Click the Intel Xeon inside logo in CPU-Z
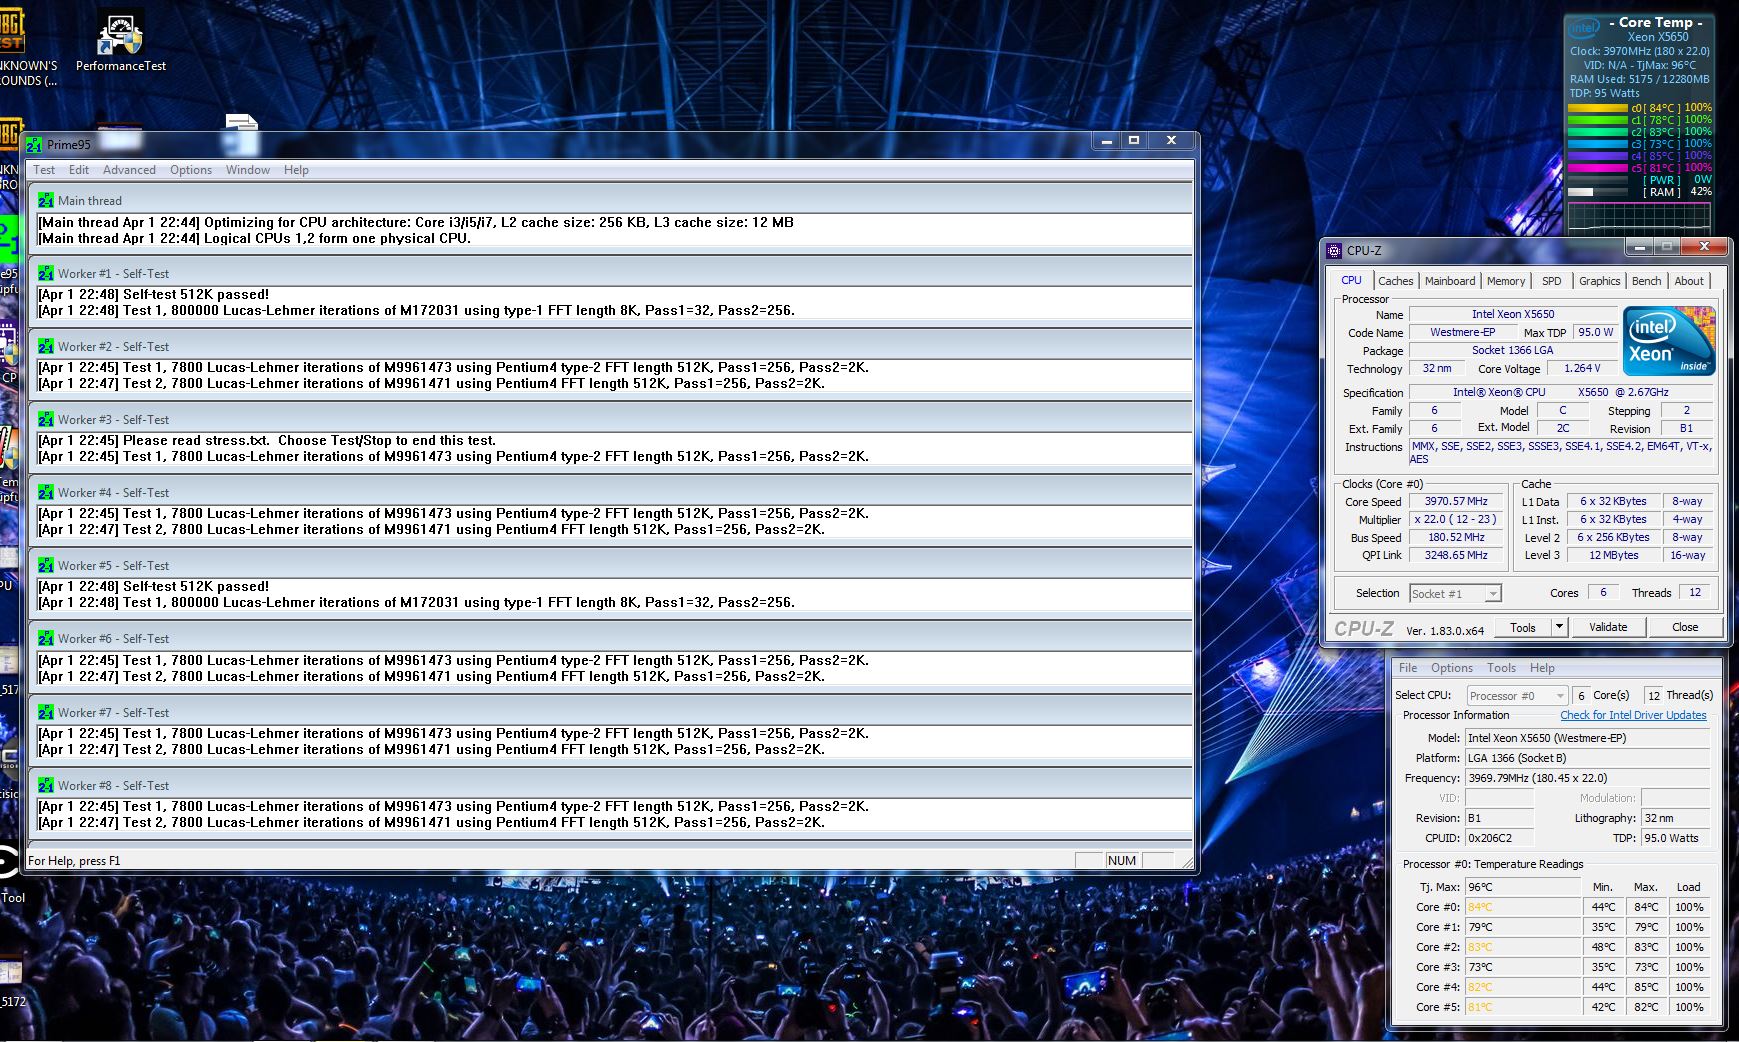This screenshot has height=1042, width=1739. [x=1669, y=341]
